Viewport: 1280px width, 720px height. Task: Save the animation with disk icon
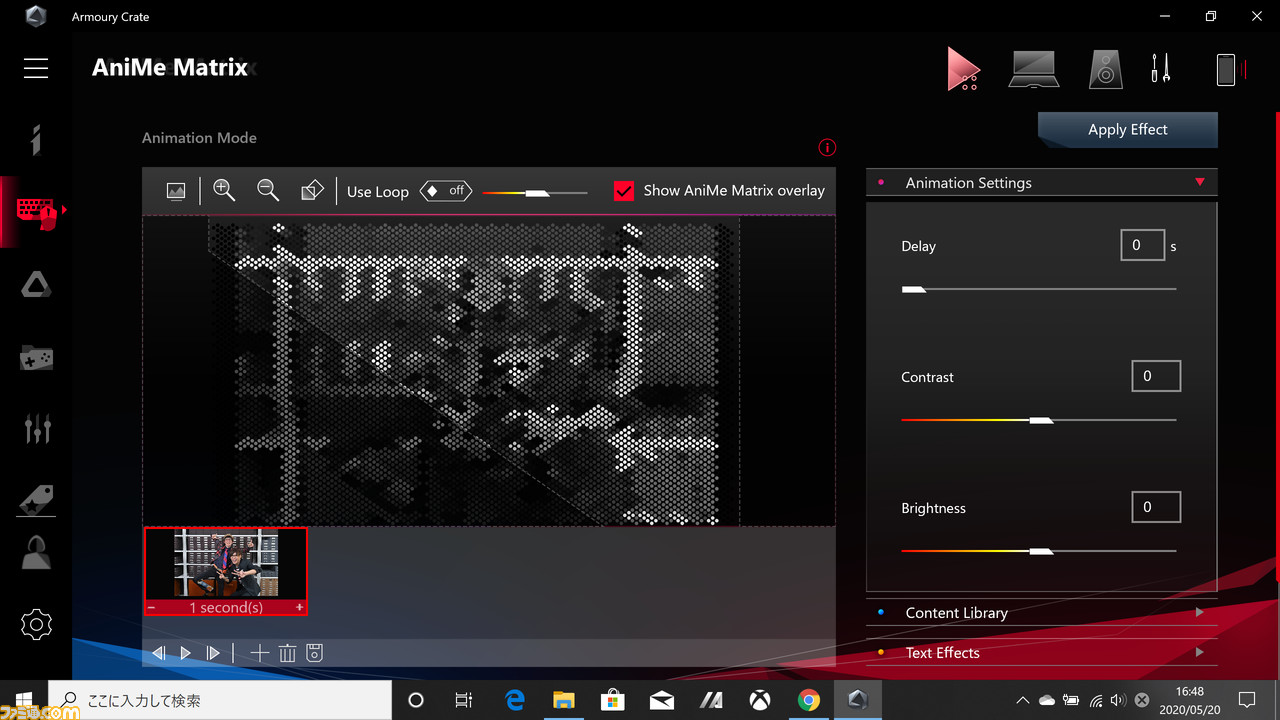(x=314, y=654)
